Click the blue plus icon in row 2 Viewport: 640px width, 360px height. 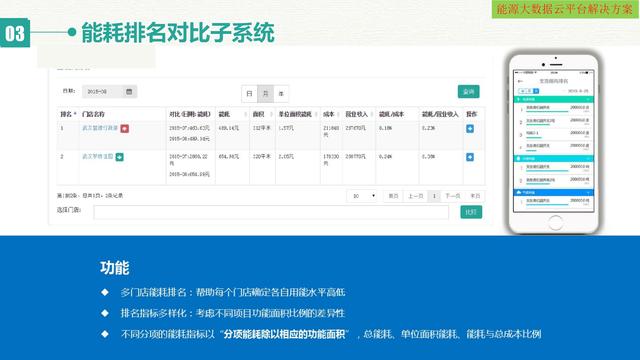pyautogui.click(x=470, y=157)
